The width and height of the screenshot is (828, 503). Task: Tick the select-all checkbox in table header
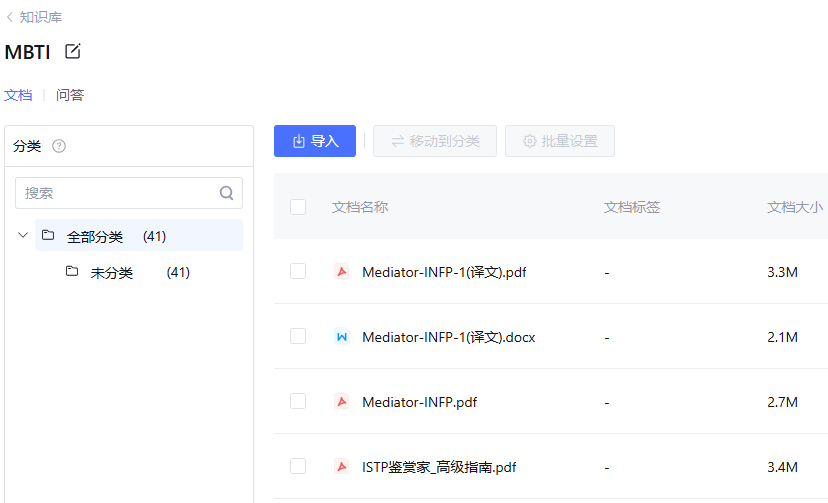click(x=298, y=207)
